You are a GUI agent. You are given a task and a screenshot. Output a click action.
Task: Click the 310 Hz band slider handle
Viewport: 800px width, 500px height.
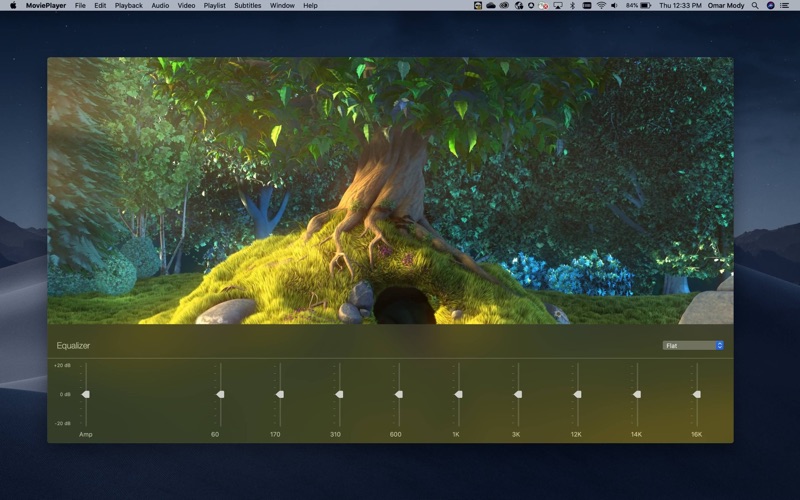pyautogui.click(x=339, y=394)
